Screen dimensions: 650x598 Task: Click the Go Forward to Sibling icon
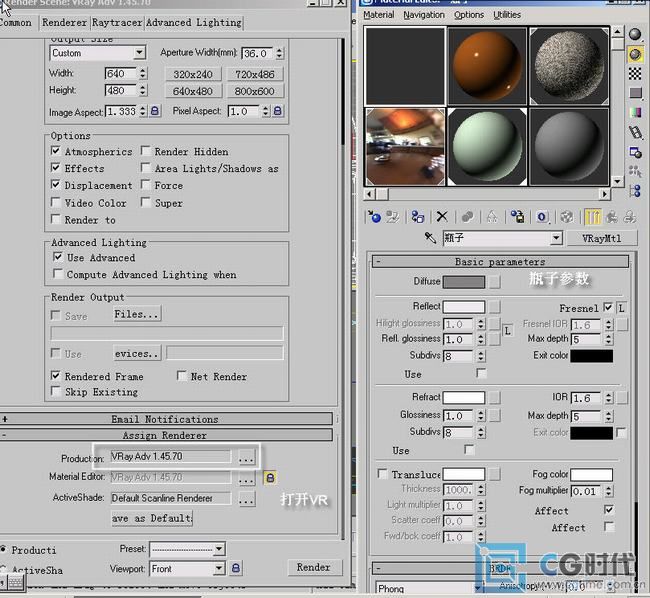630,217
